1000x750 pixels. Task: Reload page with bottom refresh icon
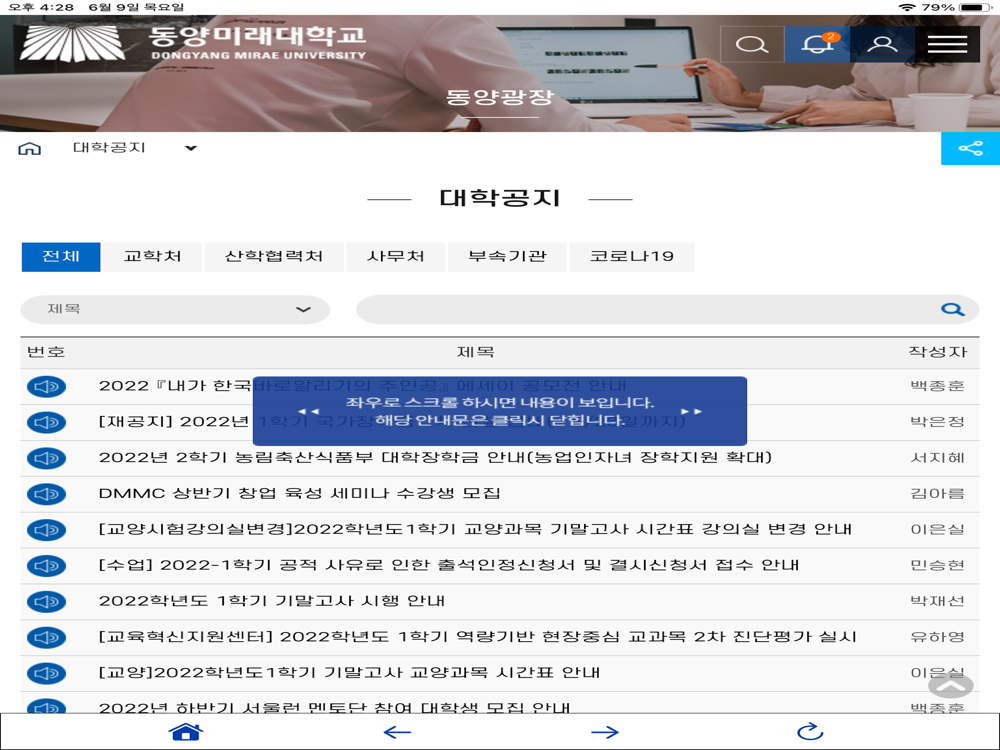pyautogui.click(x=811, y=732)
